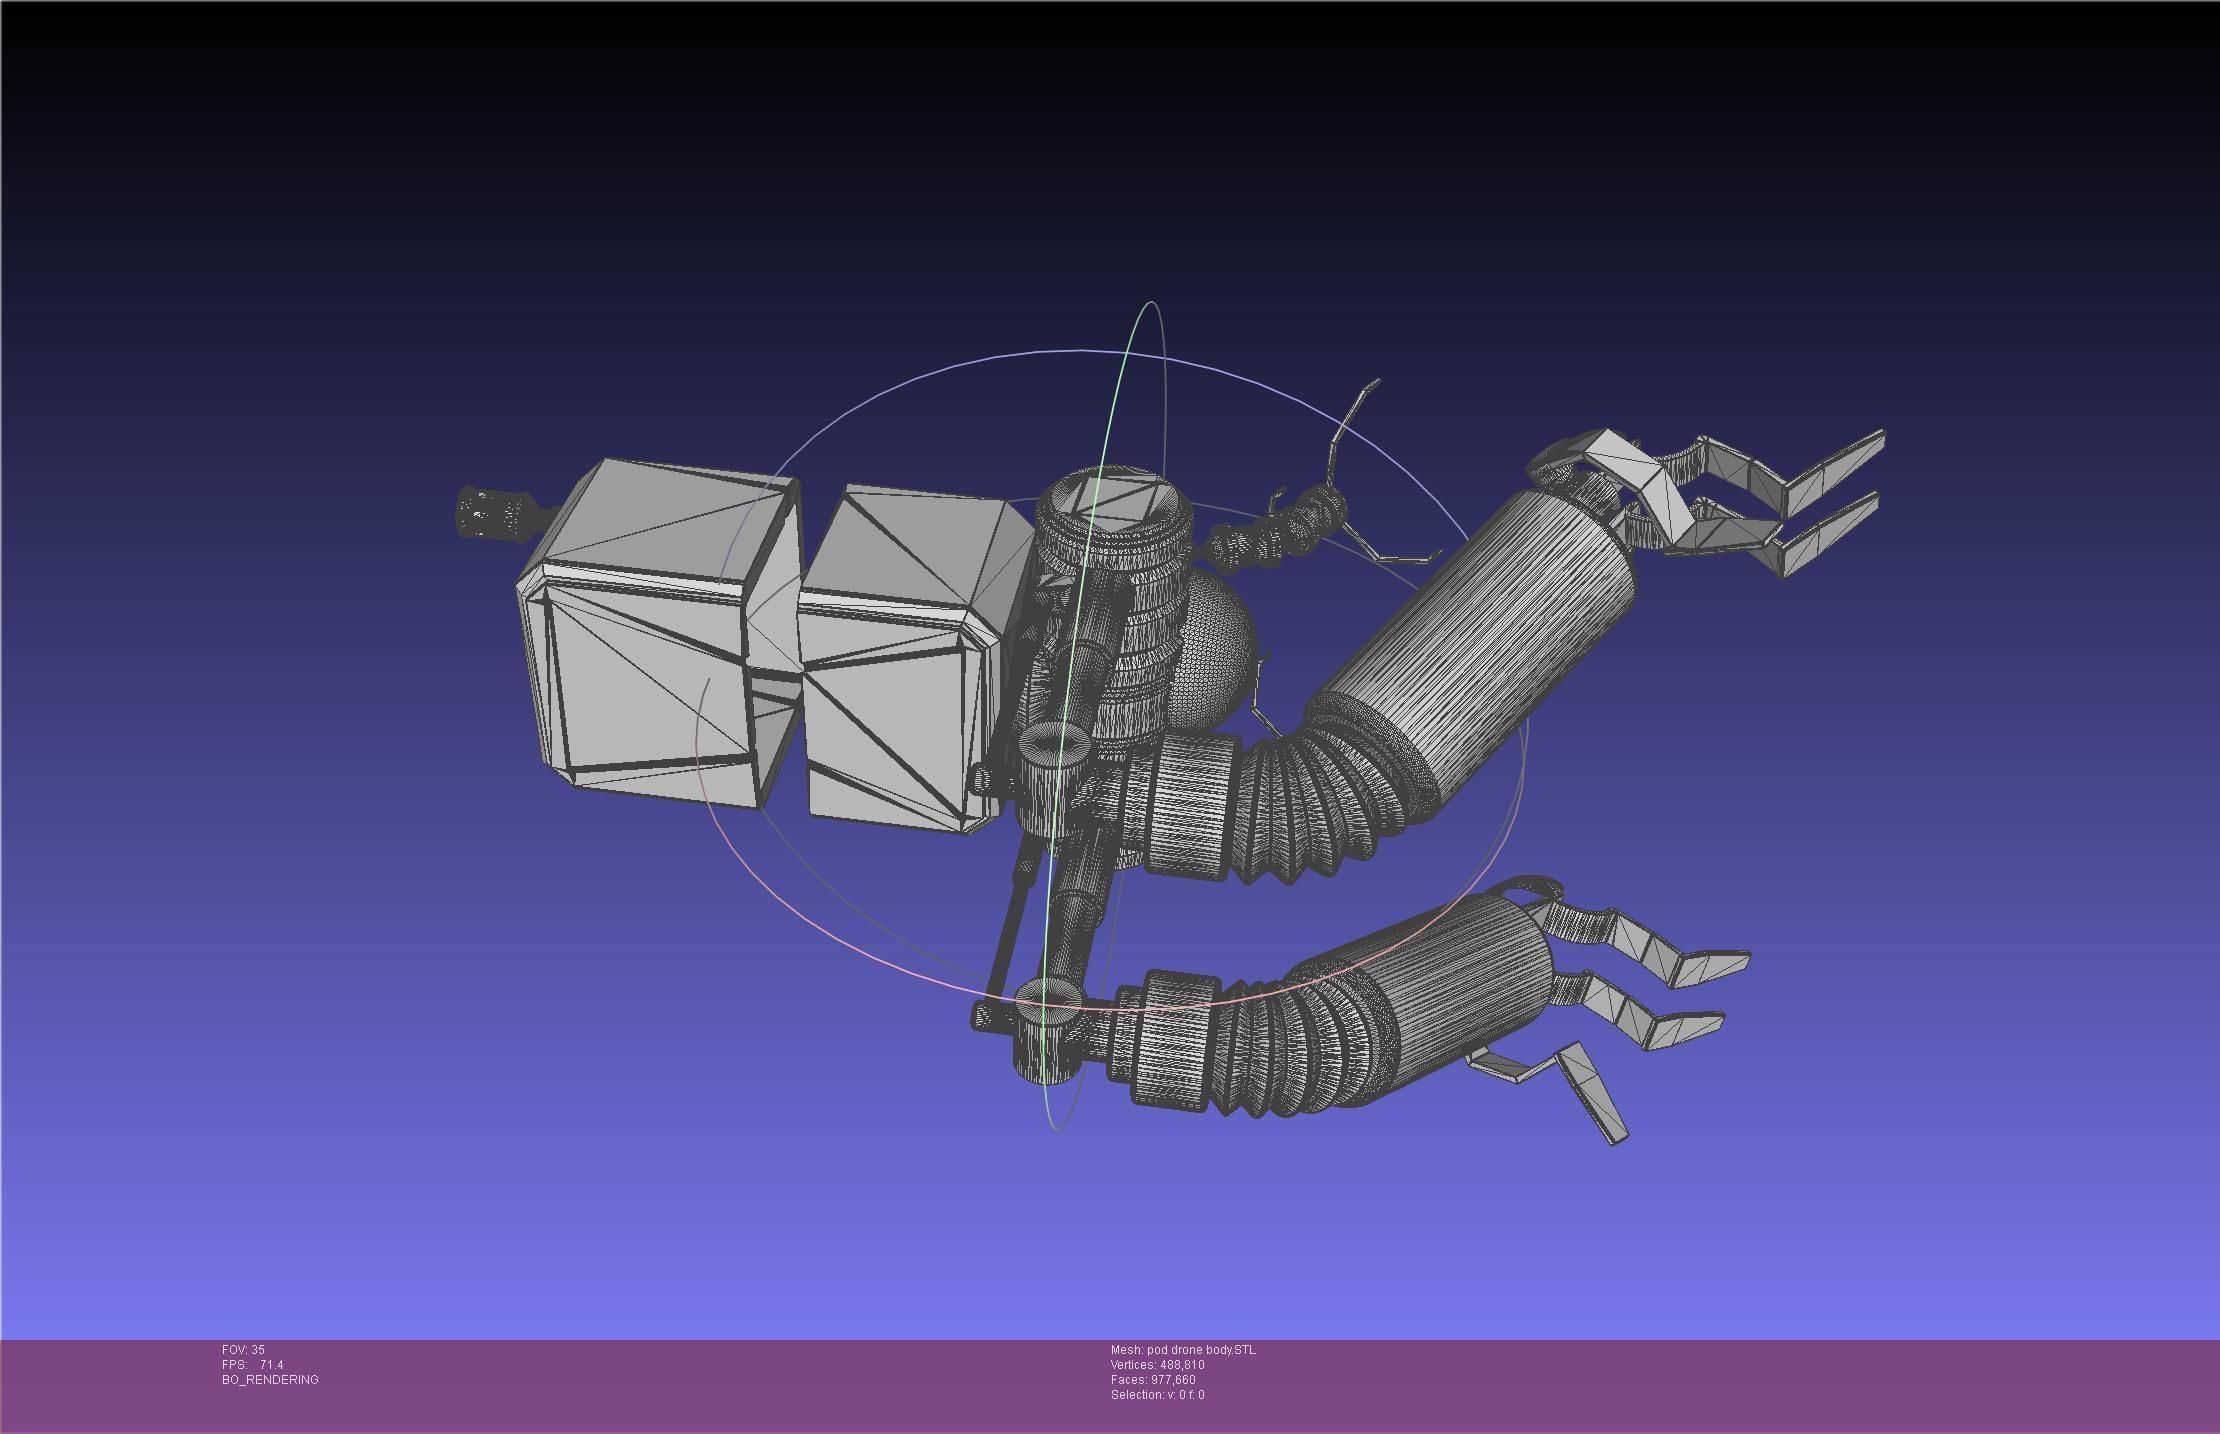Viewport: 2220px width, 1434px height.
Task: Click the BO_RENDERING status text
Action: point(270,1379)
